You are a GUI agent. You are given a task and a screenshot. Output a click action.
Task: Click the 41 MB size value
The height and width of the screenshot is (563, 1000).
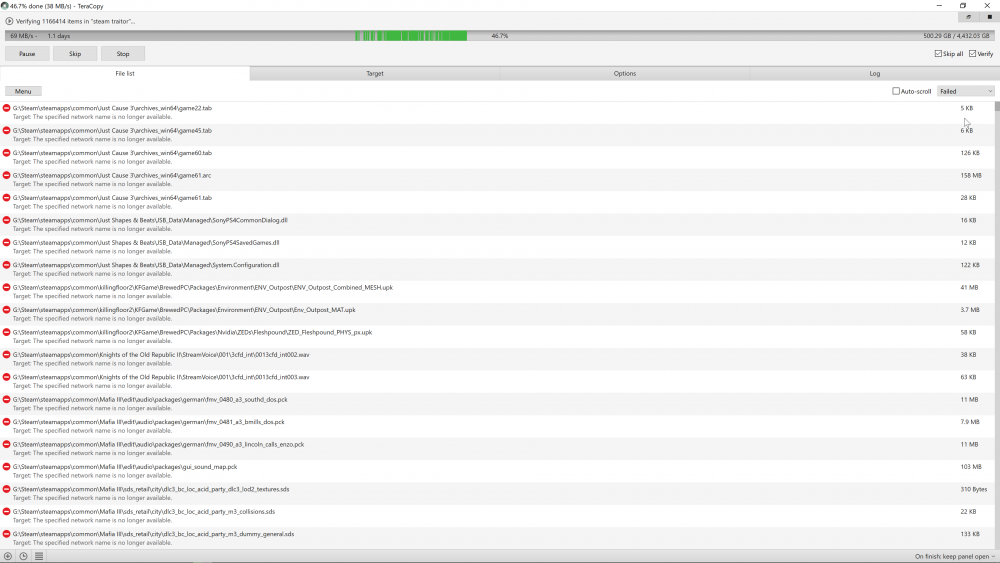[969, 288]
